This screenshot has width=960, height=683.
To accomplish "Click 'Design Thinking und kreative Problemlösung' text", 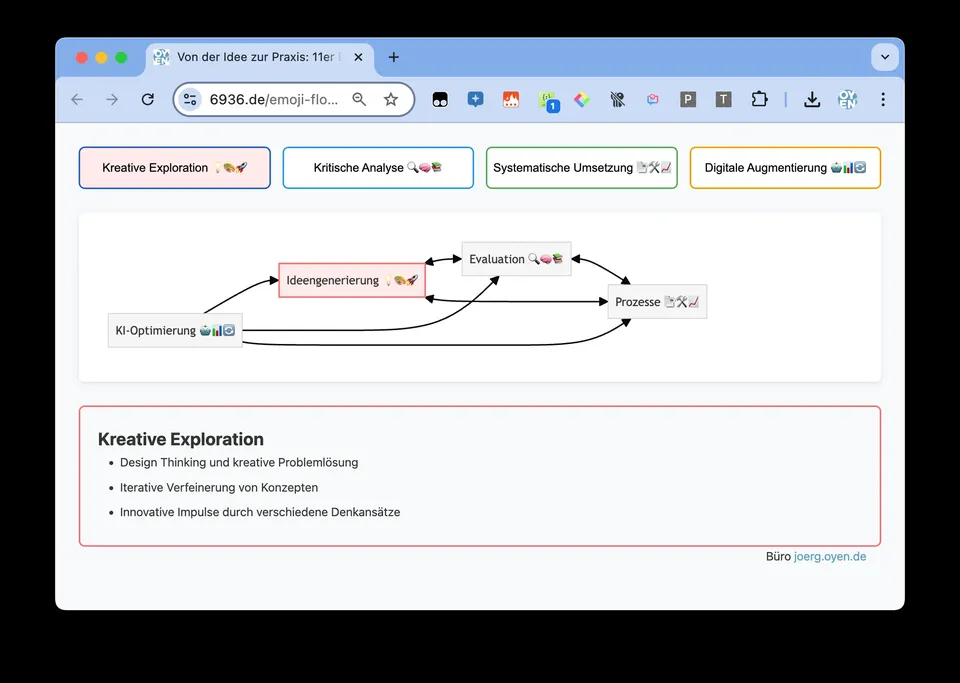I will 239,463.
